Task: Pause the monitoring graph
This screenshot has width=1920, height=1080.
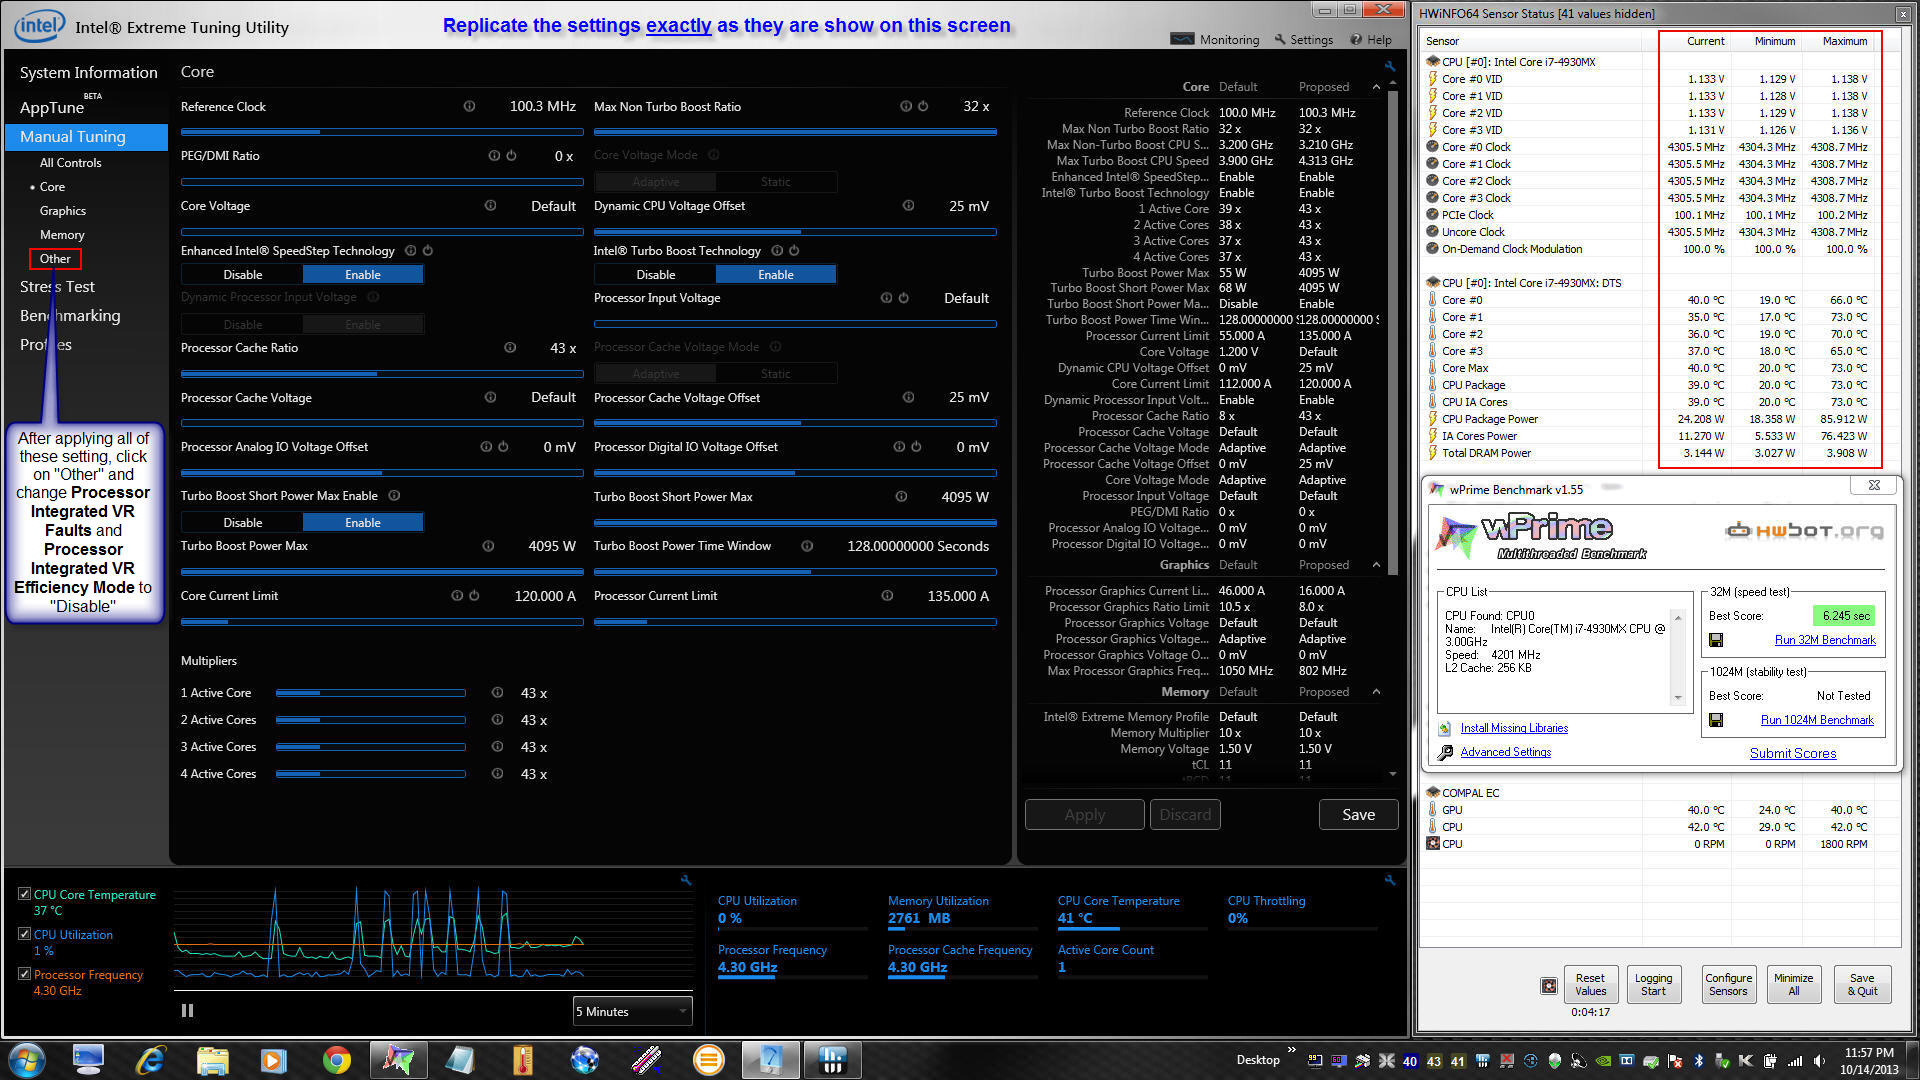Action: (x=187, y=1011)
